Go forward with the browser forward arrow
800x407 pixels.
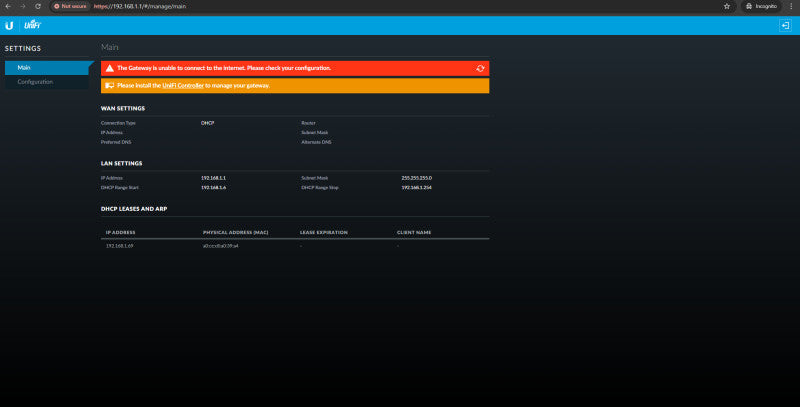point(23,6)
